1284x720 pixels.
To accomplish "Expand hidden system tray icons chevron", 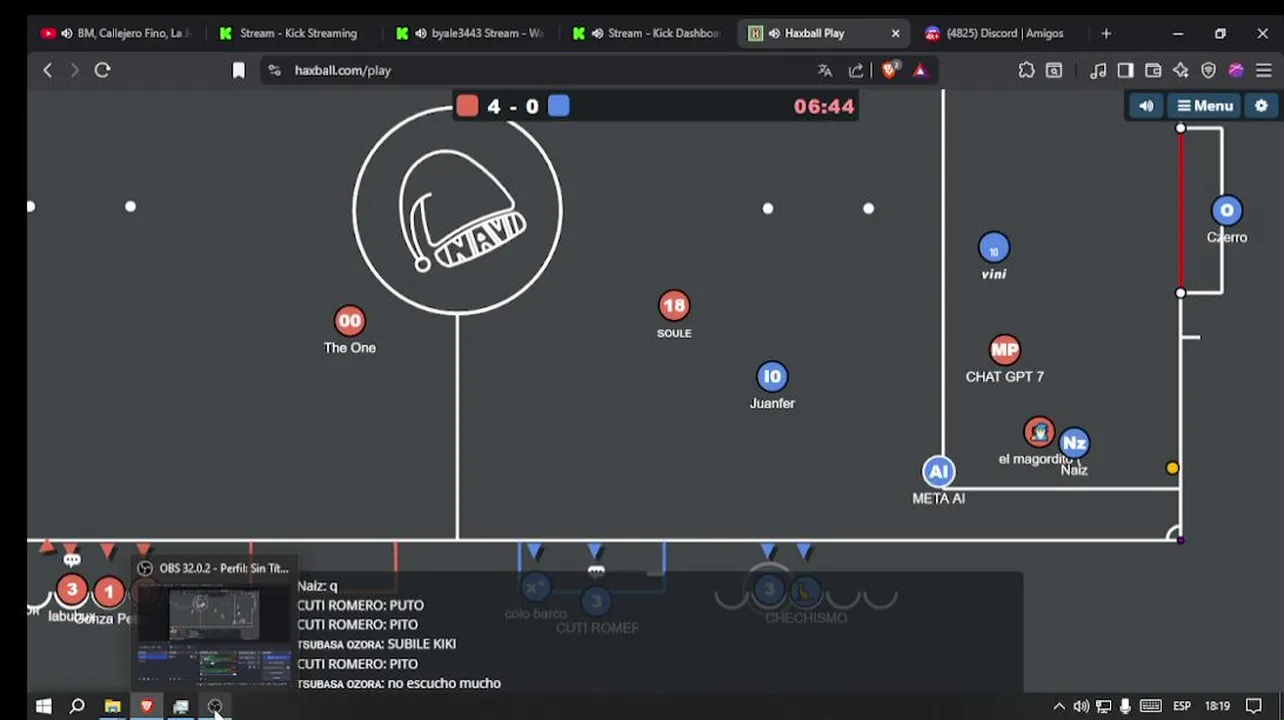I will coord(1059,706).
